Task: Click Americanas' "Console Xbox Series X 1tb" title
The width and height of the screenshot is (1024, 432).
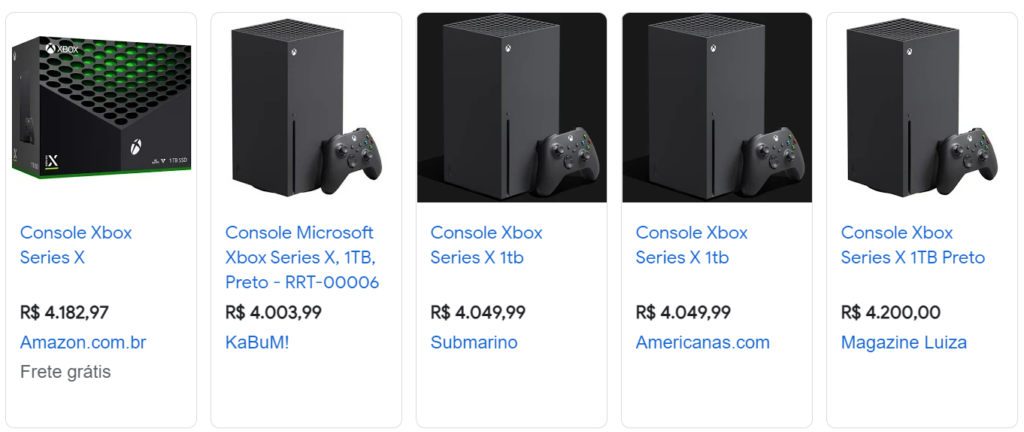Action: 691,245
